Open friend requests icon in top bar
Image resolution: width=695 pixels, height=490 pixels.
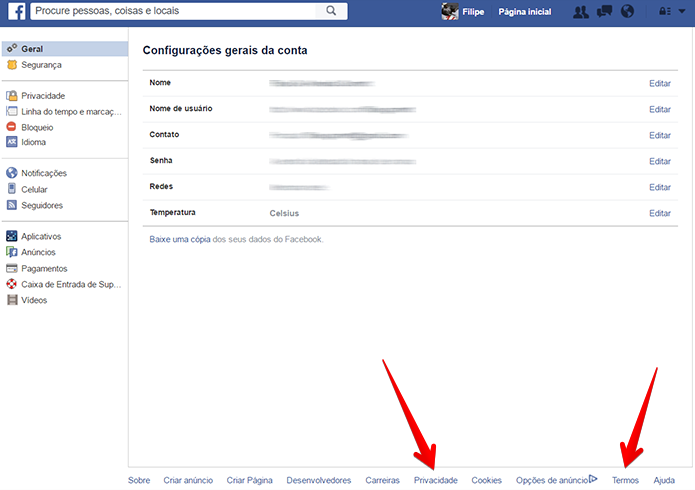point(581,12)
